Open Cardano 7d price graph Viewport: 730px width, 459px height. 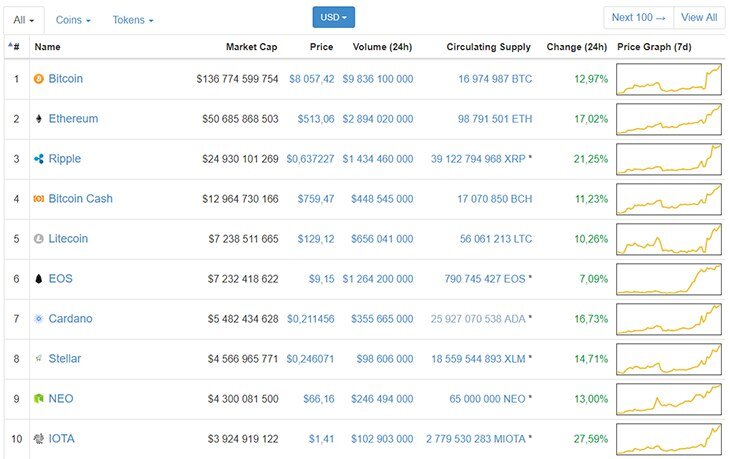click(x=669, y=319)
